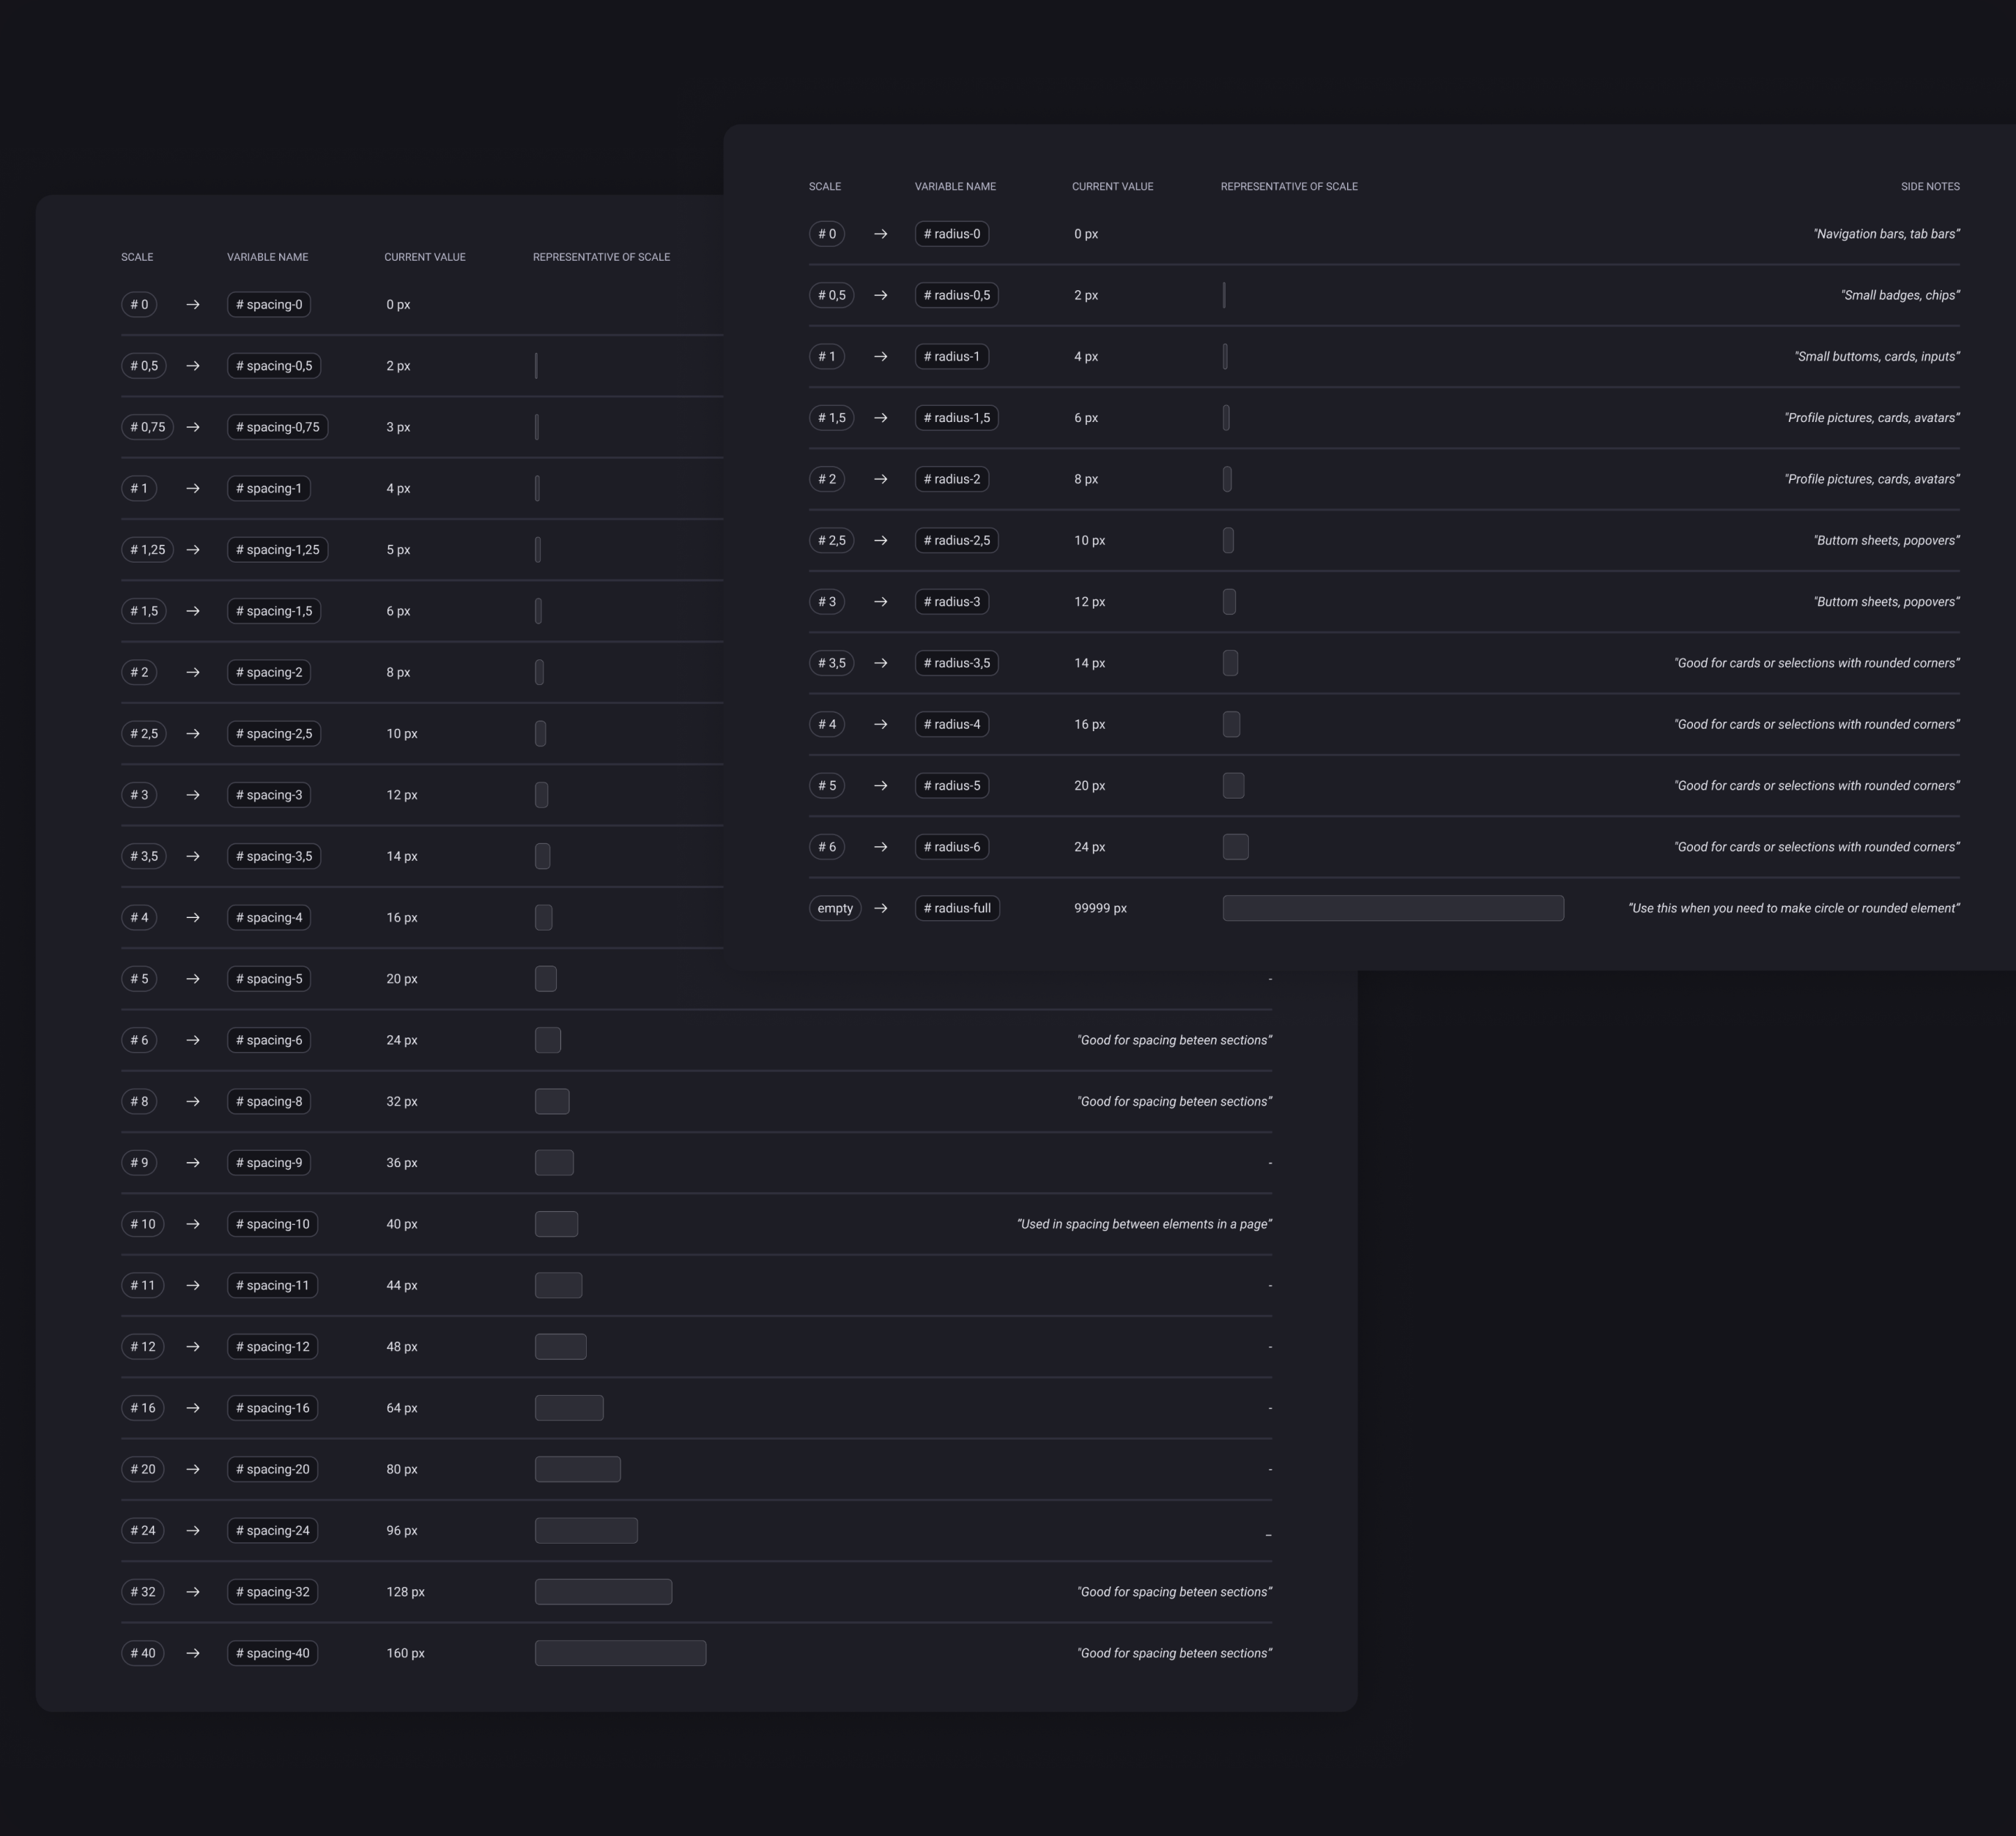This screenshot has width=2016, height=1836.
Task: Click the scale box representing radius-6
Action: point(1236,847)
